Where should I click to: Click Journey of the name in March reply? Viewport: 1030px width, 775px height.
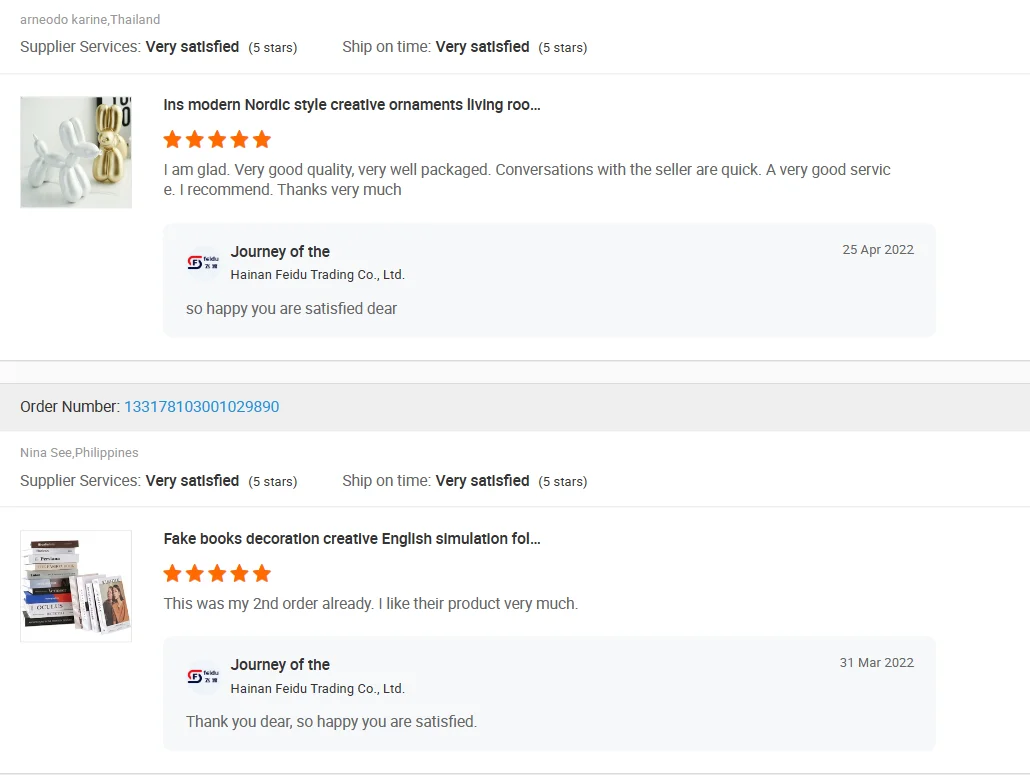coord(280,665)
